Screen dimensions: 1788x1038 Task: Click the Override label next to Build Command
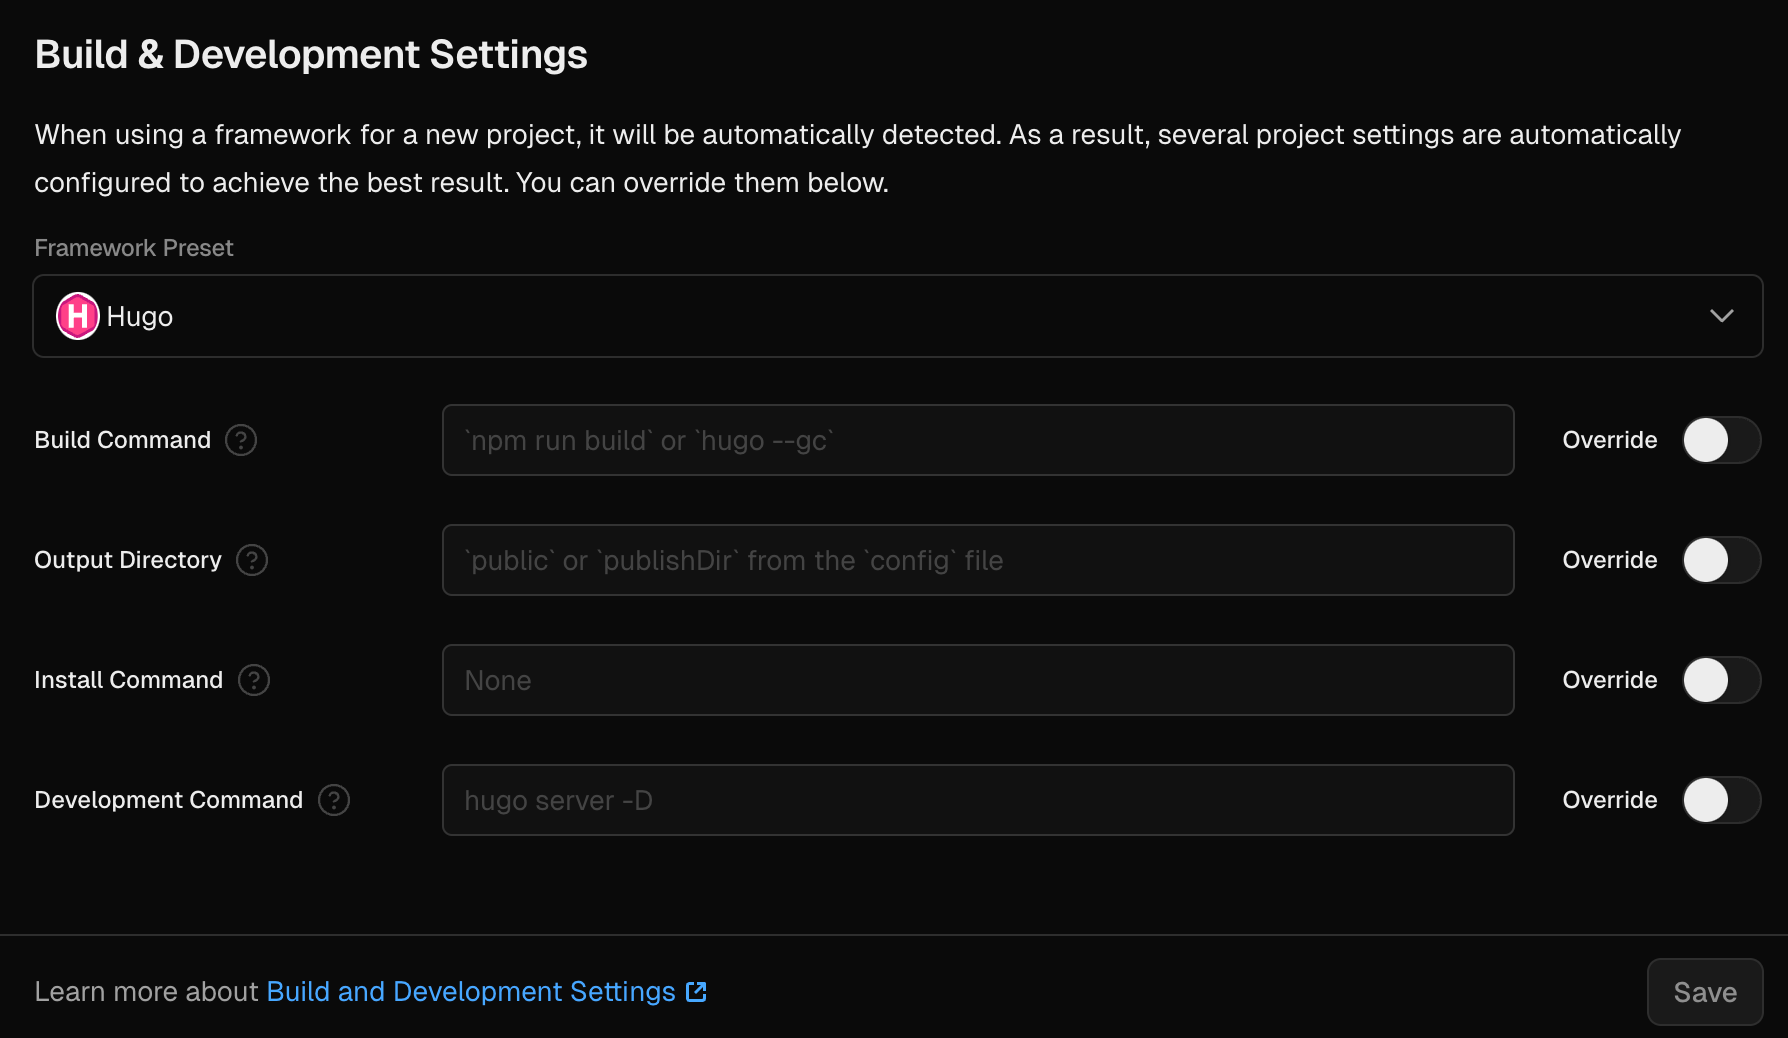pos(1609,440)
